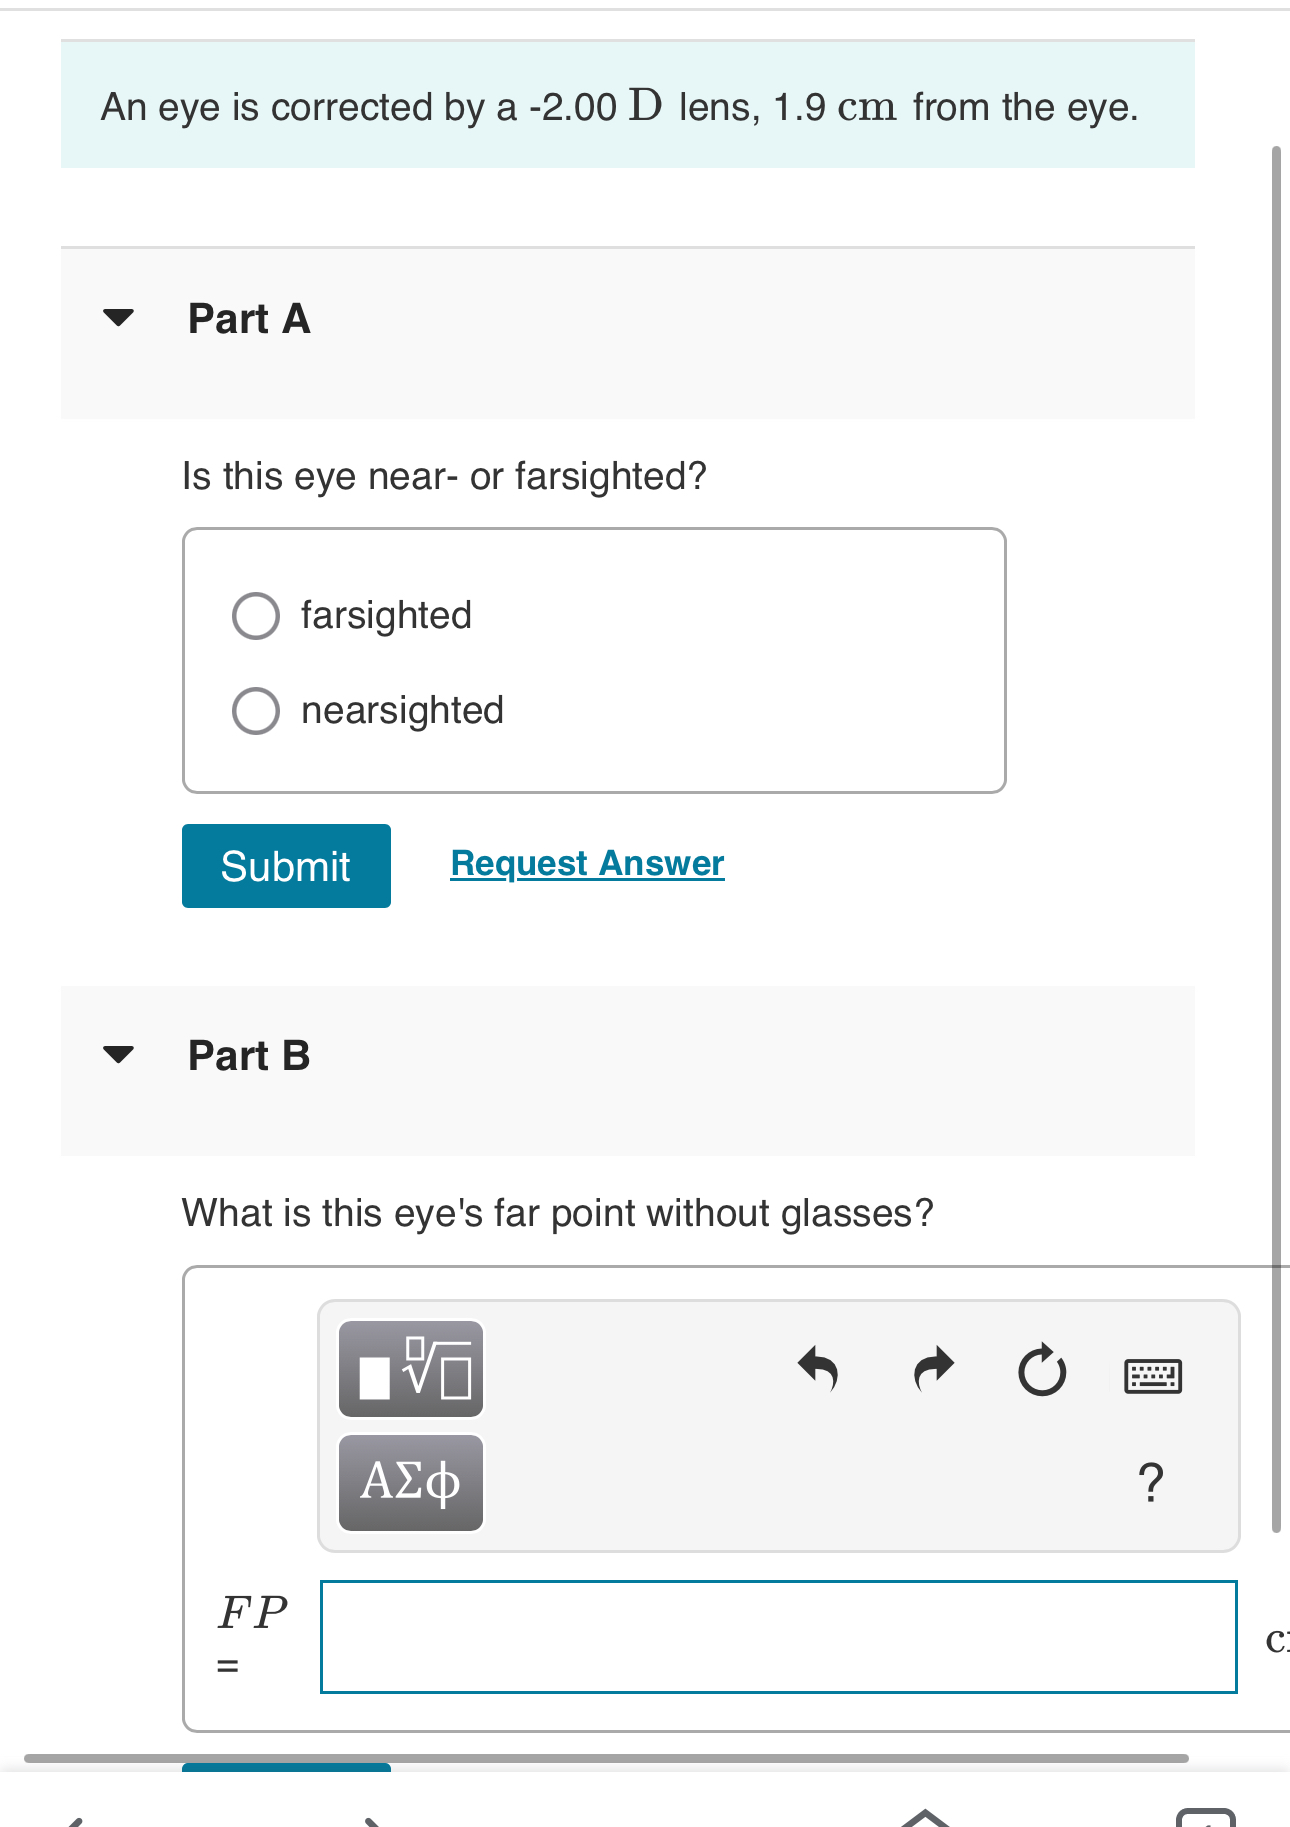1290x1827 pixels.
Task: Open the square root template tool
Action: pyautogui.click(x=410, y=1371)
